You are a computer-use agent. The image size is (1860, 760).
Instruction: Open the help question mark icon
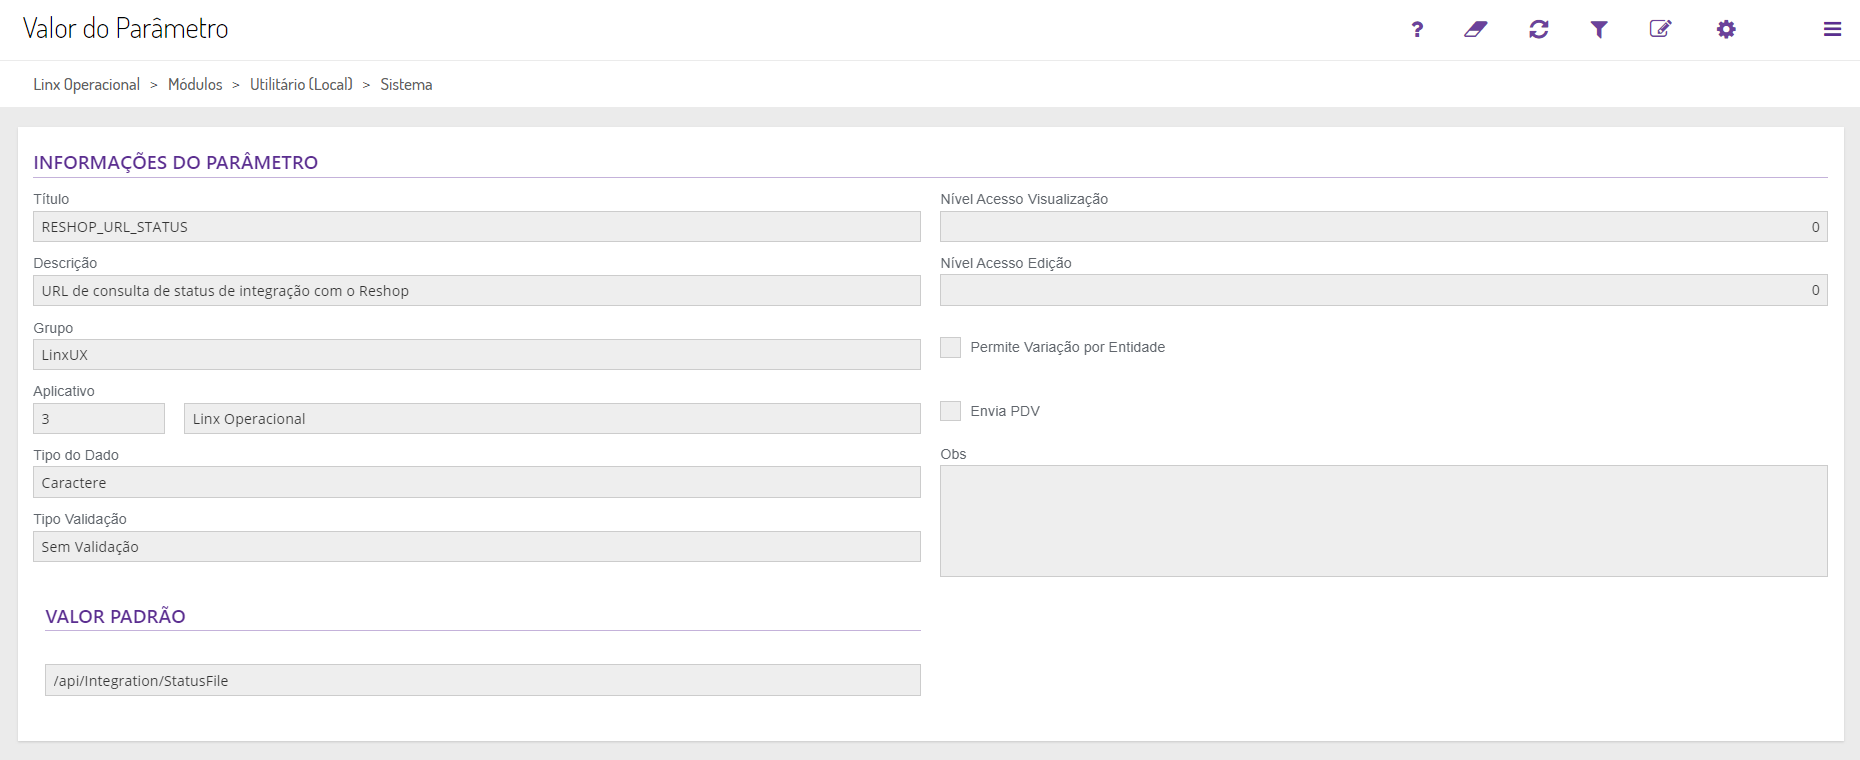point(1417,29)
